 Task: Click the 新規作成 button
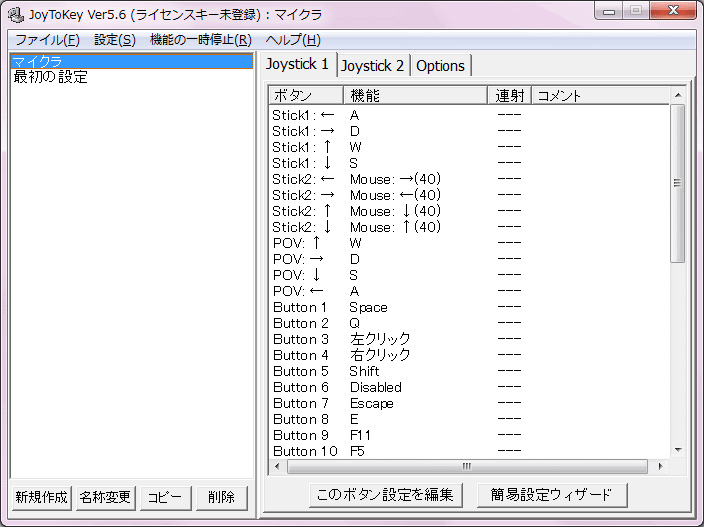[x=41, y=497]
